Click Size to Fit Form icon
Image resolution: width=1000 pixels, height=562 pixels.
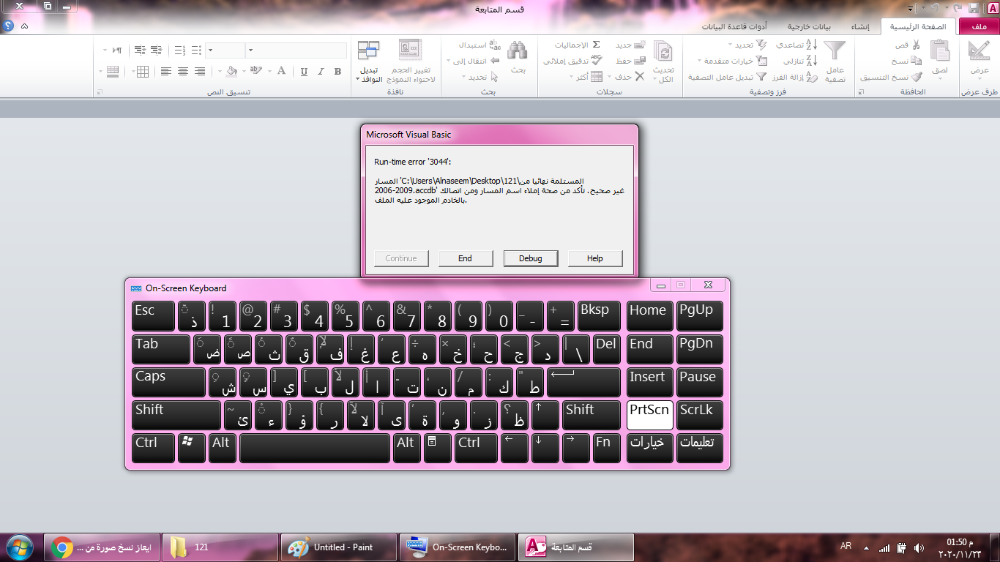[409, 50]
